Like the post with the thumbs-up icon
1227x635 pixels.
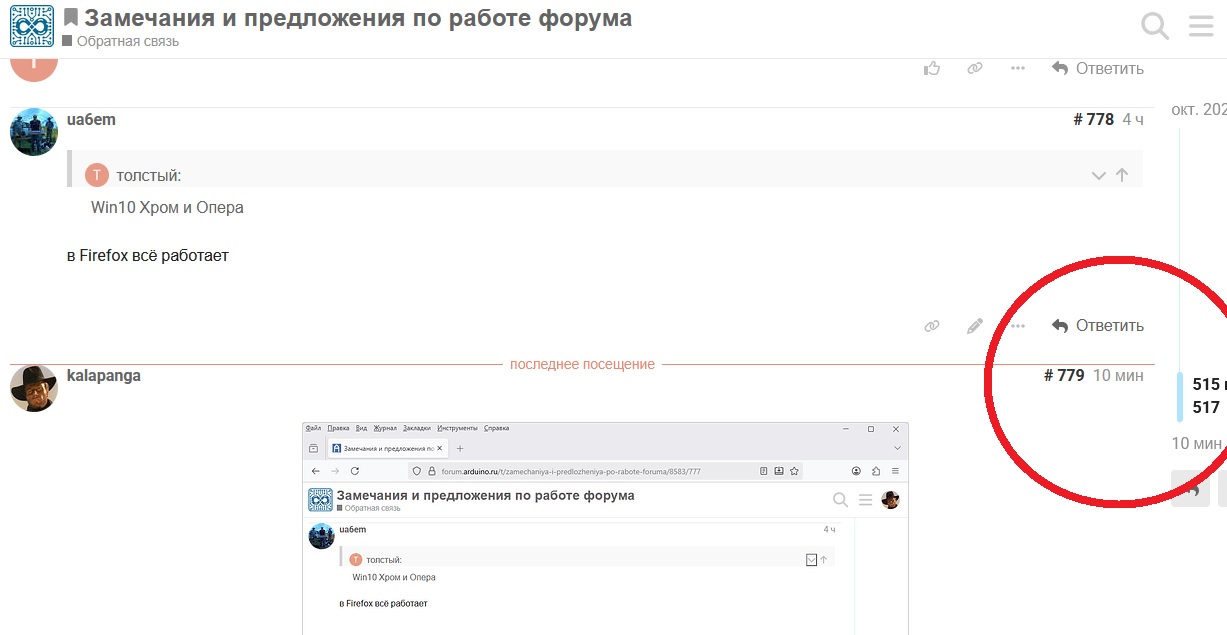[932, 68]
